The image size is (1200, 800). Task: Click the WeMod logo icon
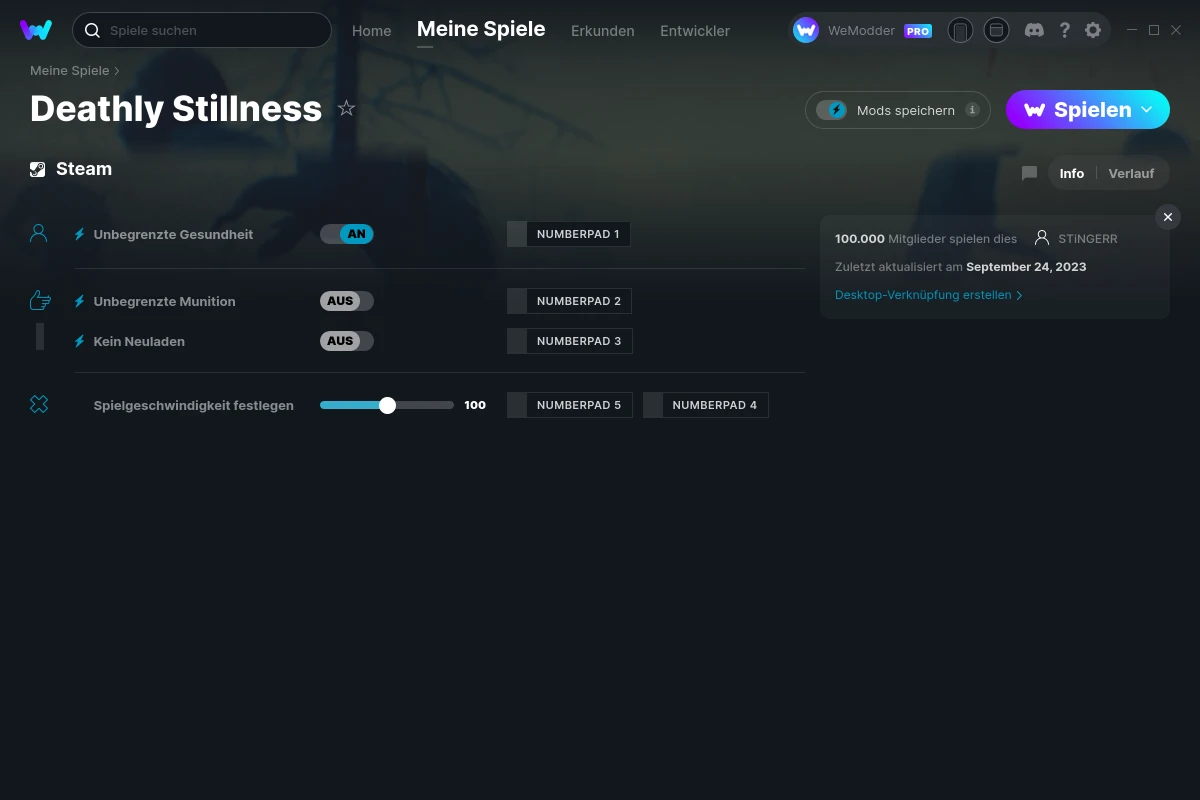pyautogui.click(x=36, y=30)
